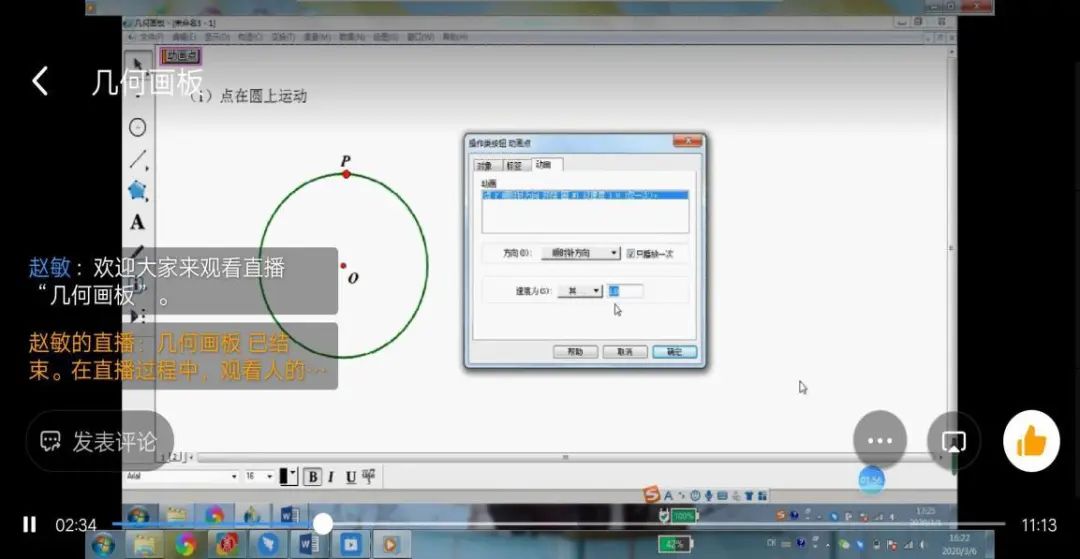Open the 发表评论 comment box
Viewport: 1080px width, 559px height.
click(x=100, y=441)
